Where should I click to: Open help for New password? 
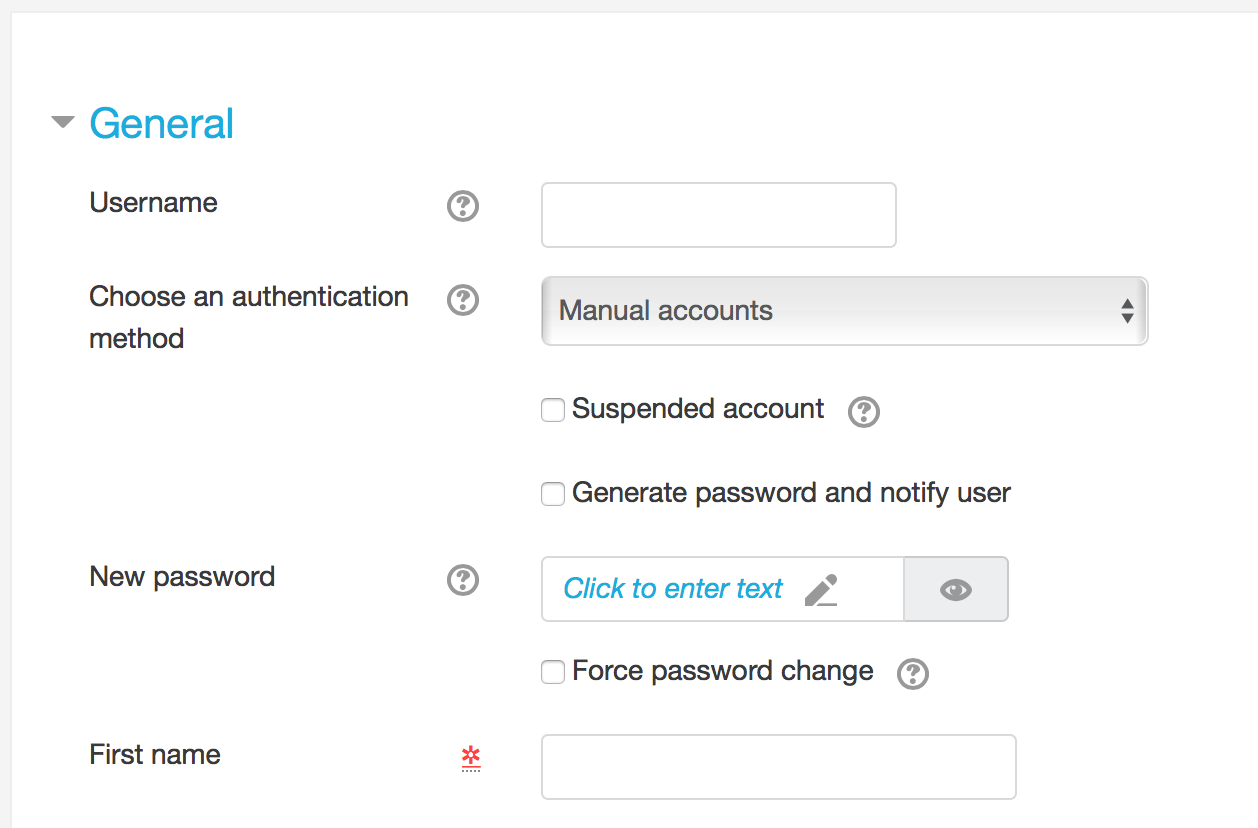462,580
